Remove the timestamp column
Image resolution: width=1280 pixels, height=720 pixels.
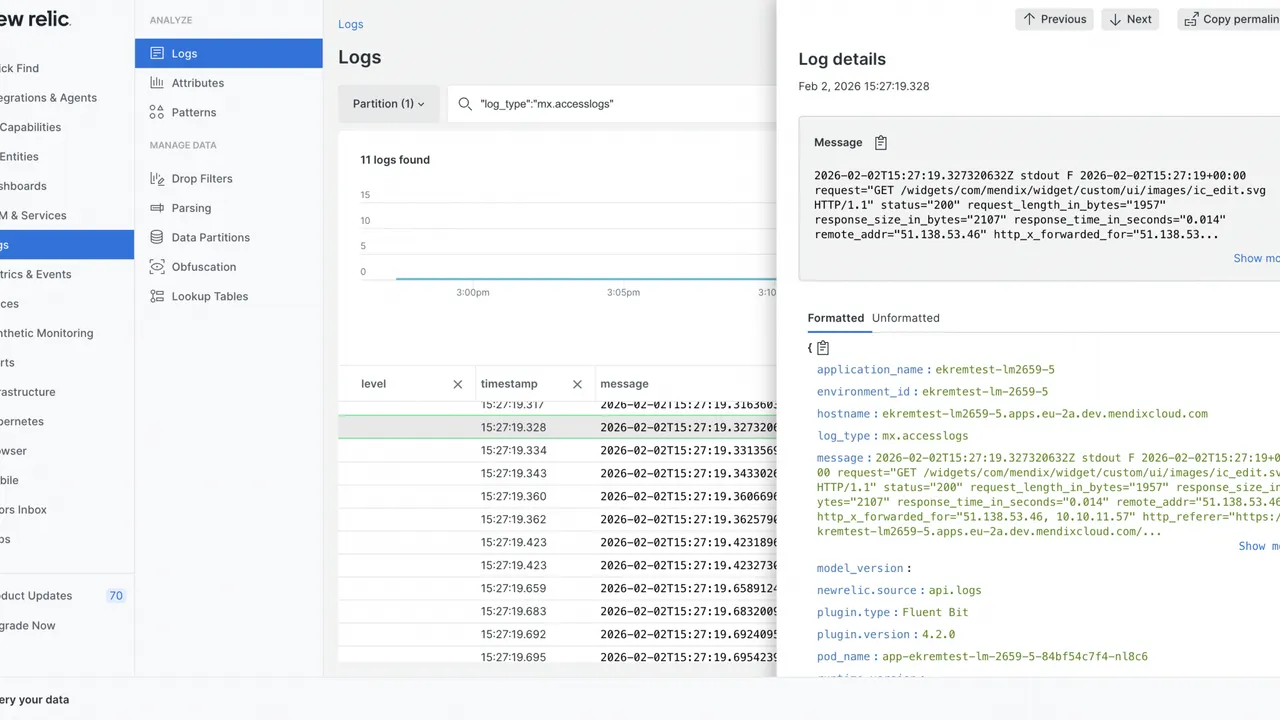577,384
